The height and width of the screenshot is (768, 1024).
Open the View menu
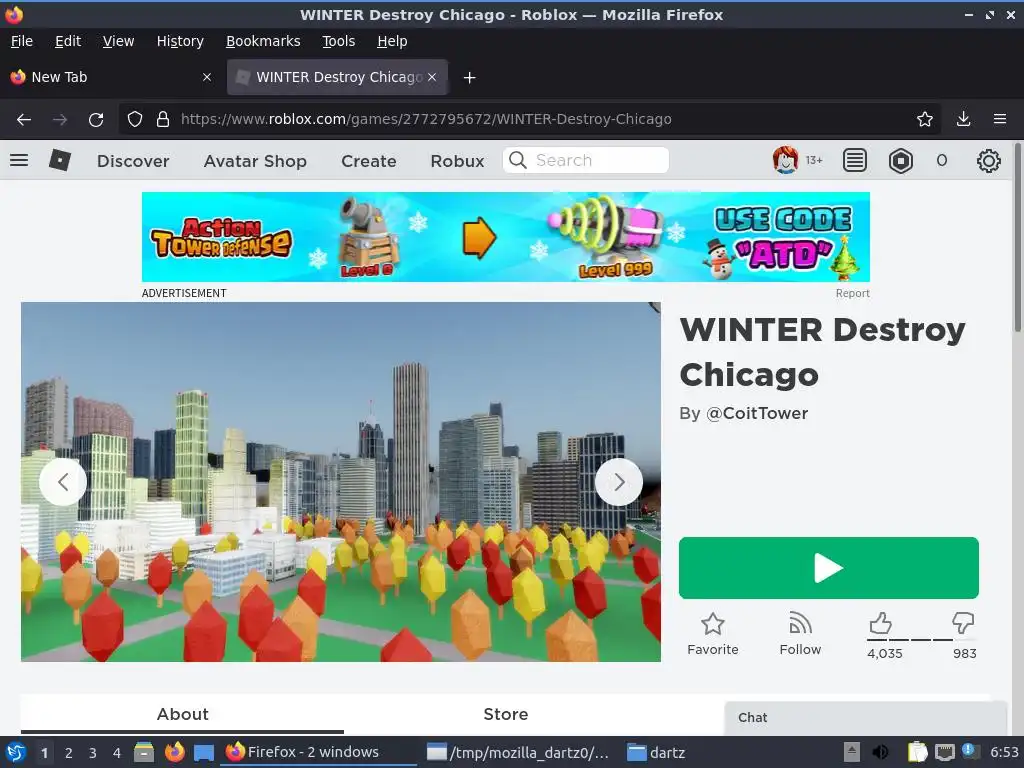coord(118,41)
